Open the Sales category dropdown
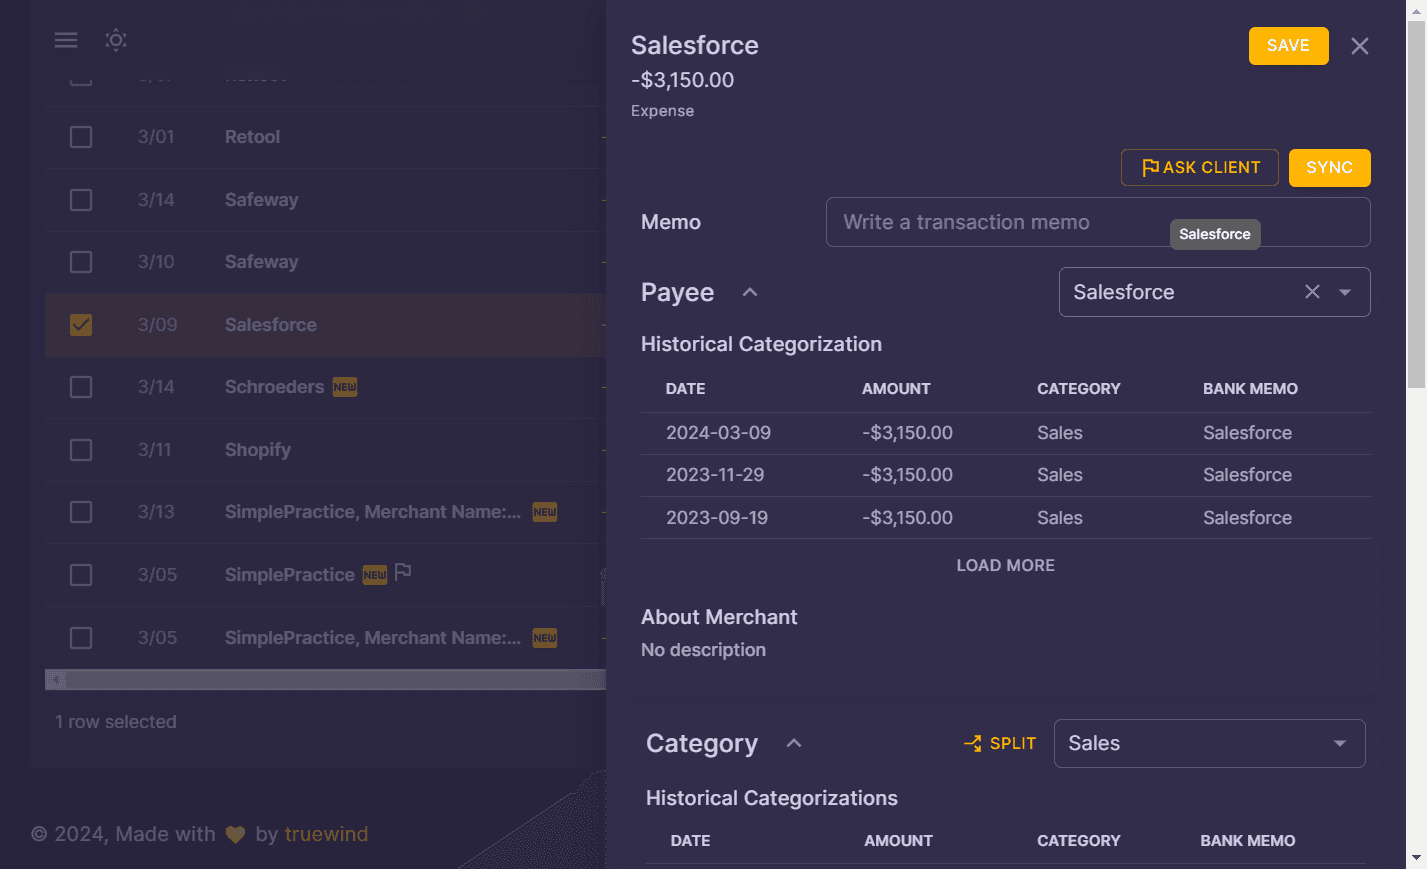The image size is (1427, 869). pos(1339,743)
